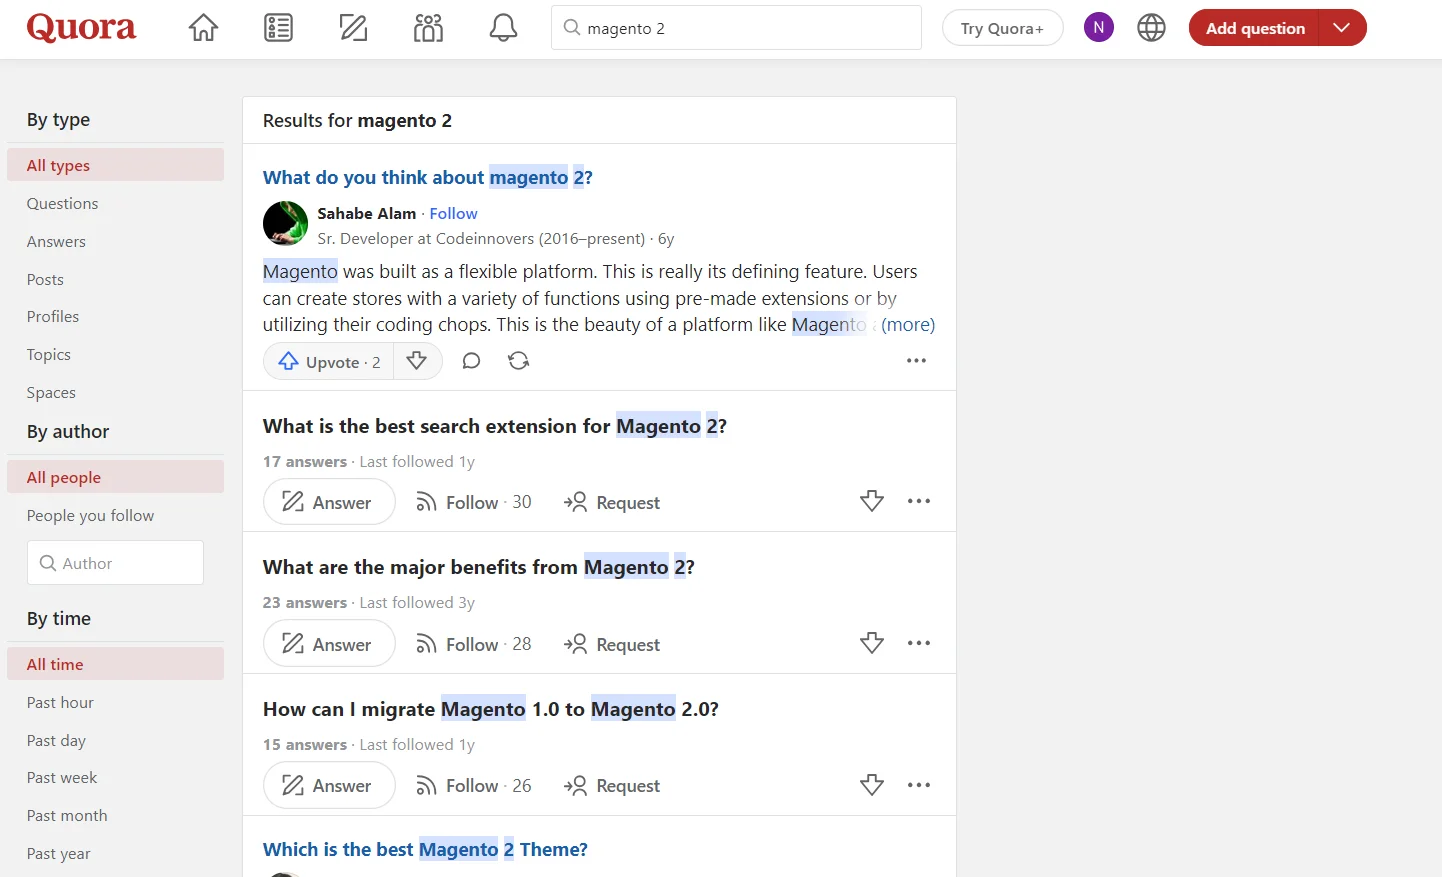Share Sahabe Alam's answer with reshare icon
The image size is (1442, 877).
pyautogui.click(x=518, y=361)
